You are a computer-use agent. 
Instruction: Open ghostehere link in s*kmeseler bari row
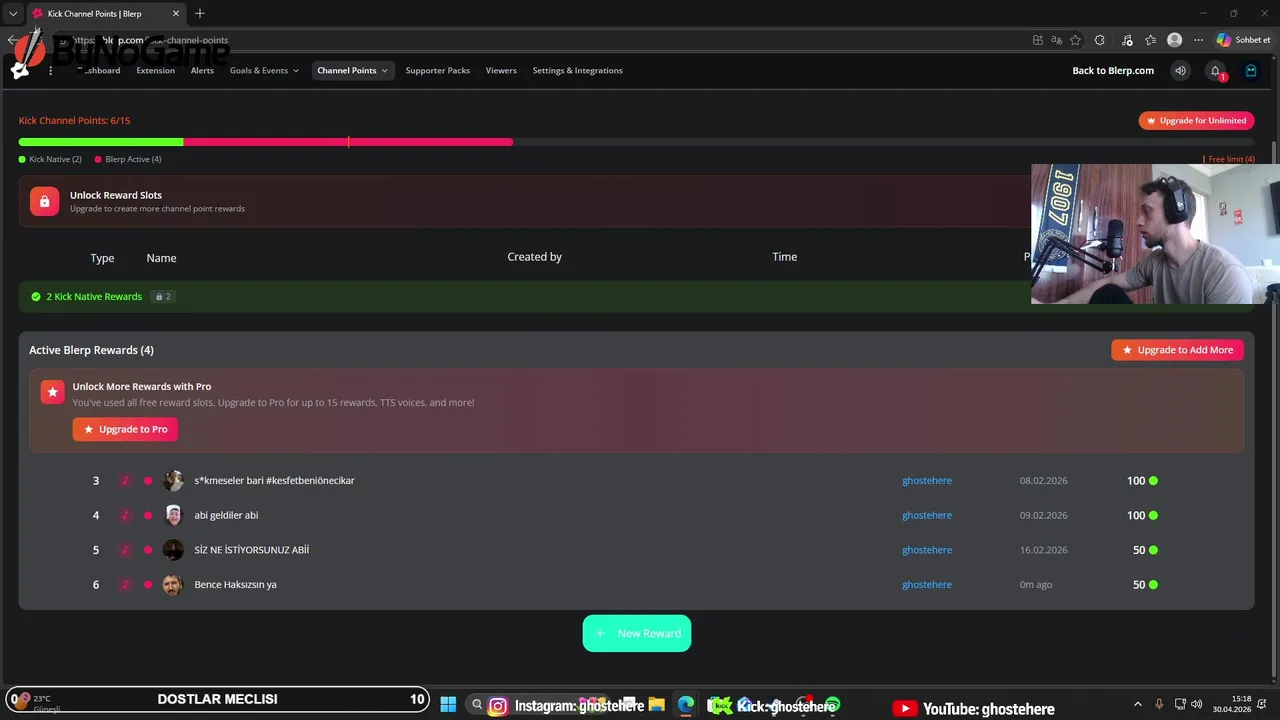click(927, 481)
